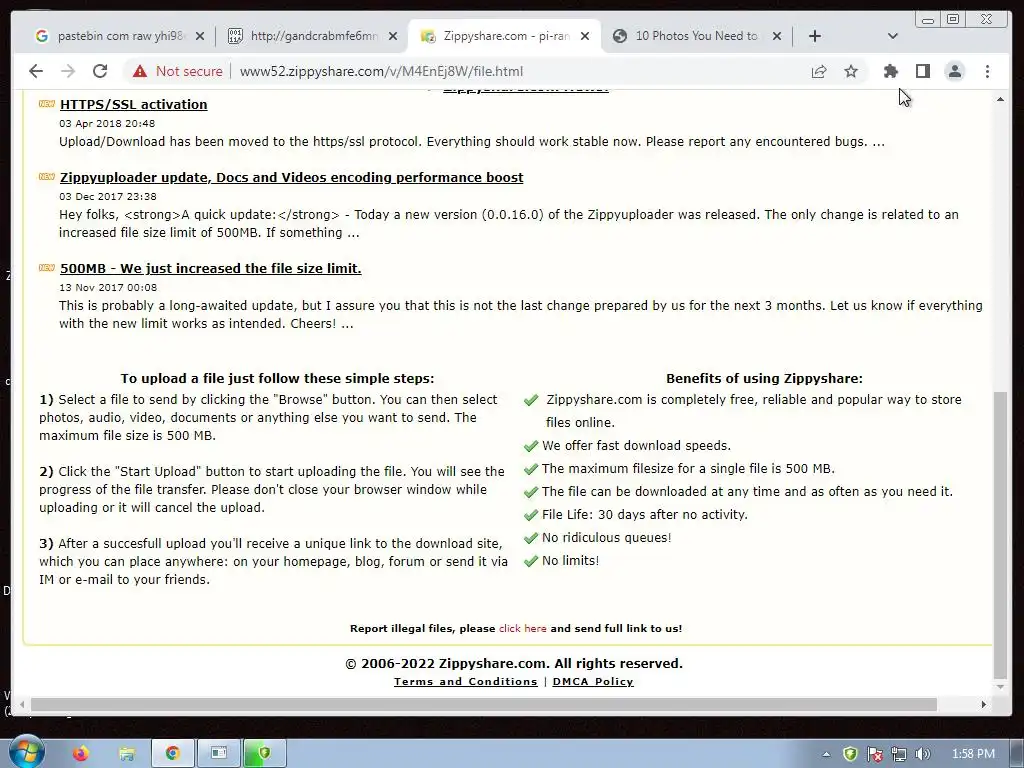
Task: Launch Firefox from the taskbar
Action: pos(80,754)
